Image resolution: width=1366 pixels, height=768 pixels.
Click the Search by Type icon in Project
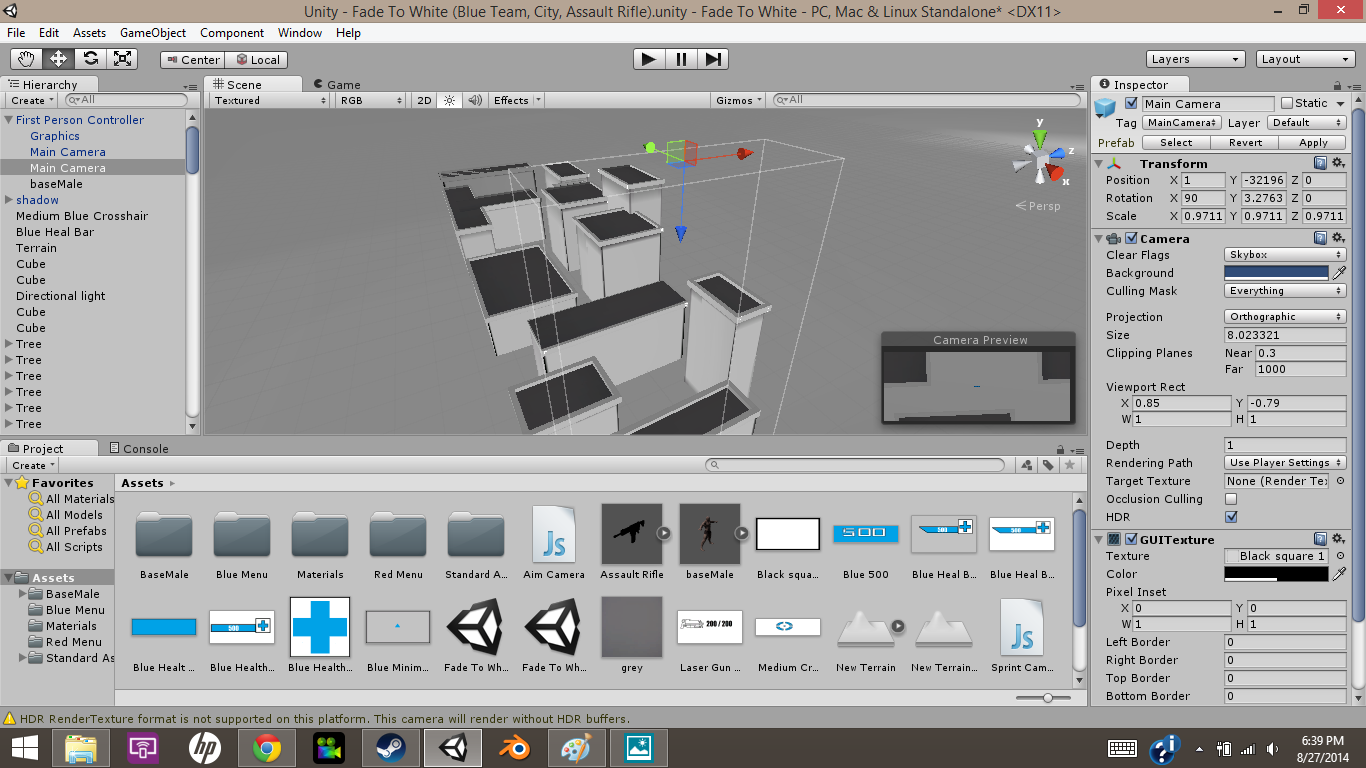point(1027,465)
